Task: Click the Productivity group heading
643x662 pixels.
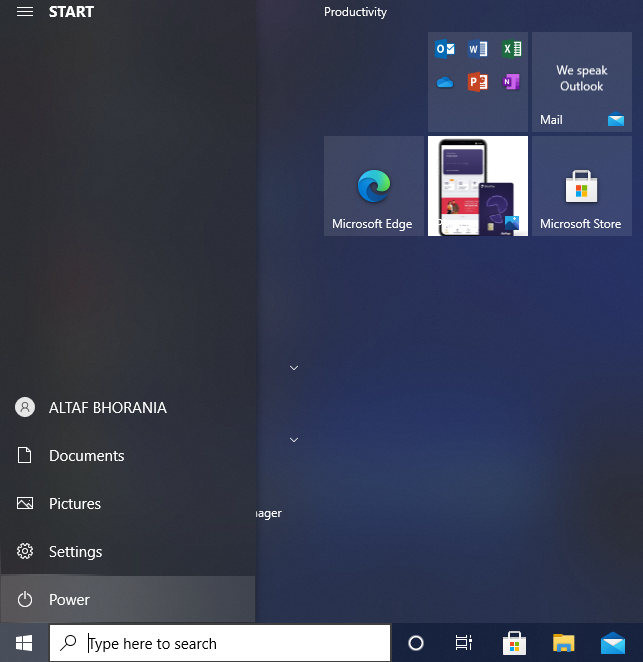Action: click(x=355, y=12)
